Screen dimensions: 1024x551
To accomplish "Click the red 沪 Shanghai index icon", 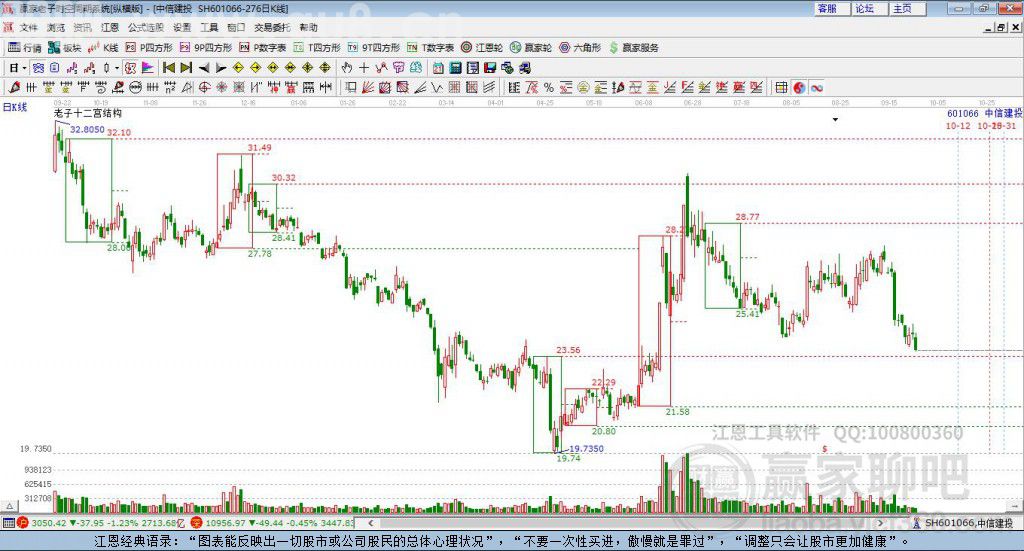I will (22, 523).
